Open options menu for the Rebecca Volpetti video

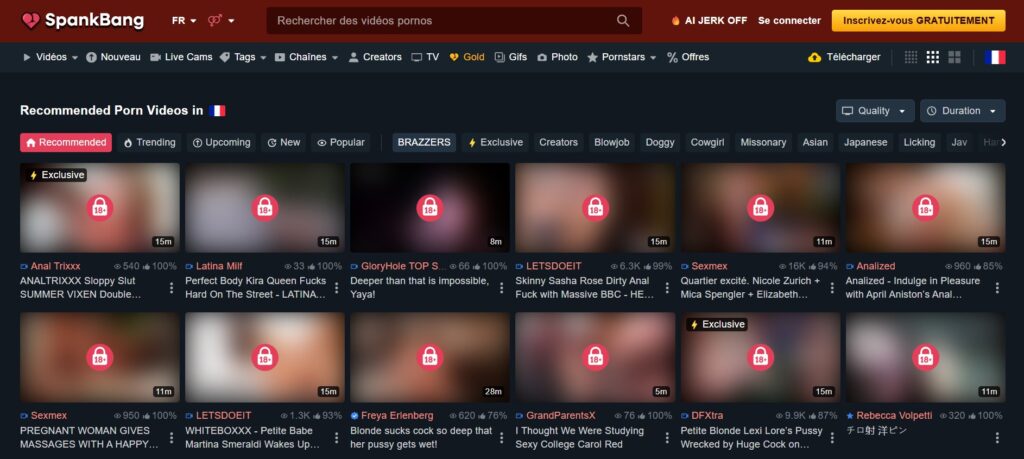[997, 437]
